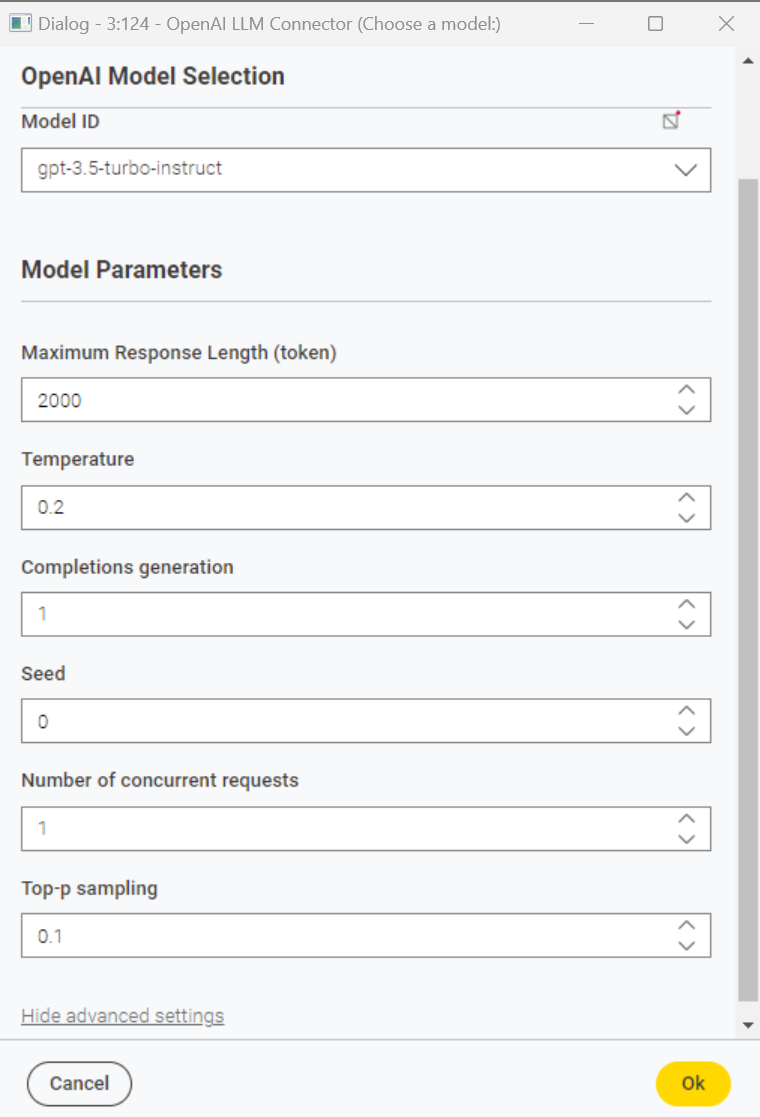Click the scrollbar down arrow
The image size is (760, 1117).
(748, 1025)
